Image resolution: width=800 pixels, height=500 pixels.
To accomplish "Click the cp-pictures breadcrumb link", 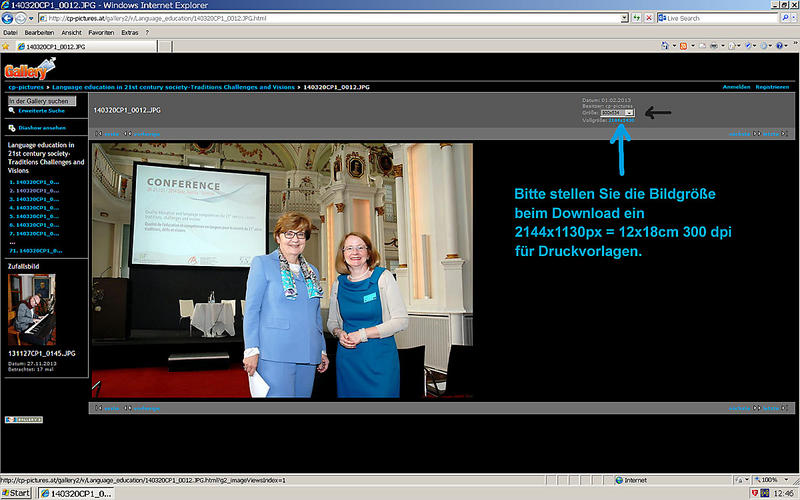I will pos(26,87).
